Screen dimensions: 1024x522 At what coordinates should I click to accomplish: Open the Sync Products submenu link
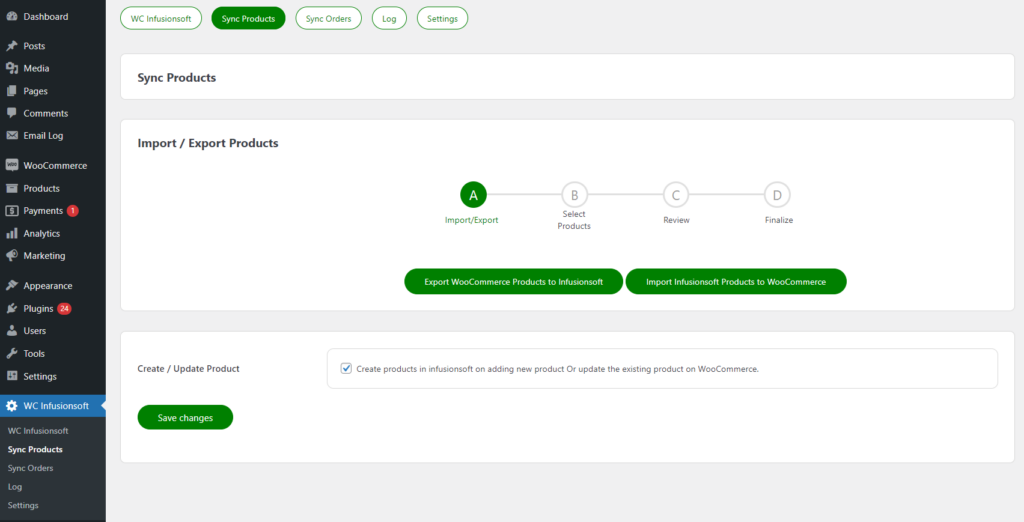(x=35, y=449)
